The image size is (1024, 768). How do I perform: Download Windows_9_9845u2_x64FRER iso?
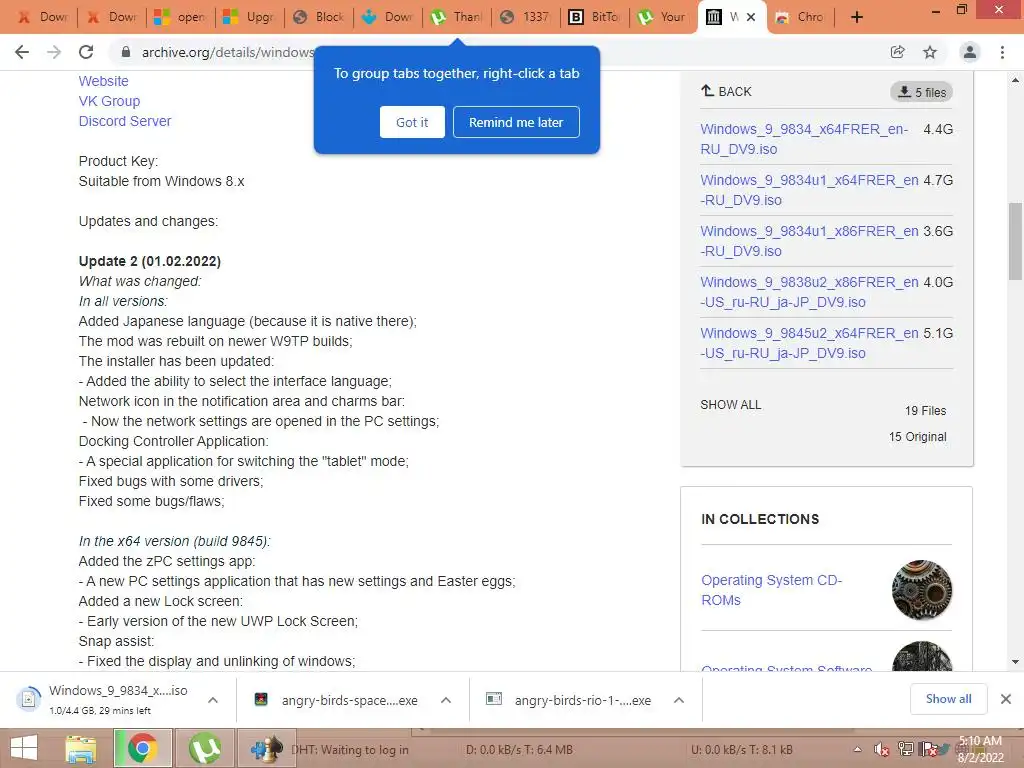[809, 343]
